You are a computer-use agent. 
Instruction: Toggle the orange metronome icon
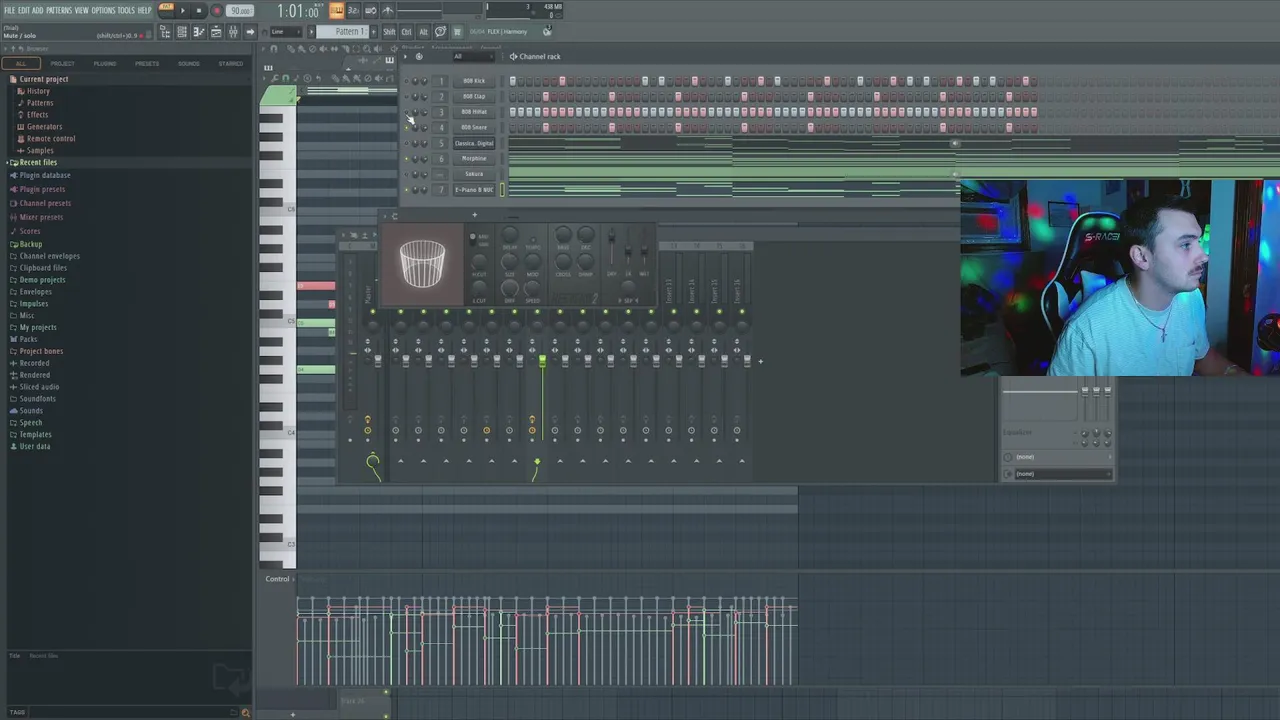click(337, 11)
